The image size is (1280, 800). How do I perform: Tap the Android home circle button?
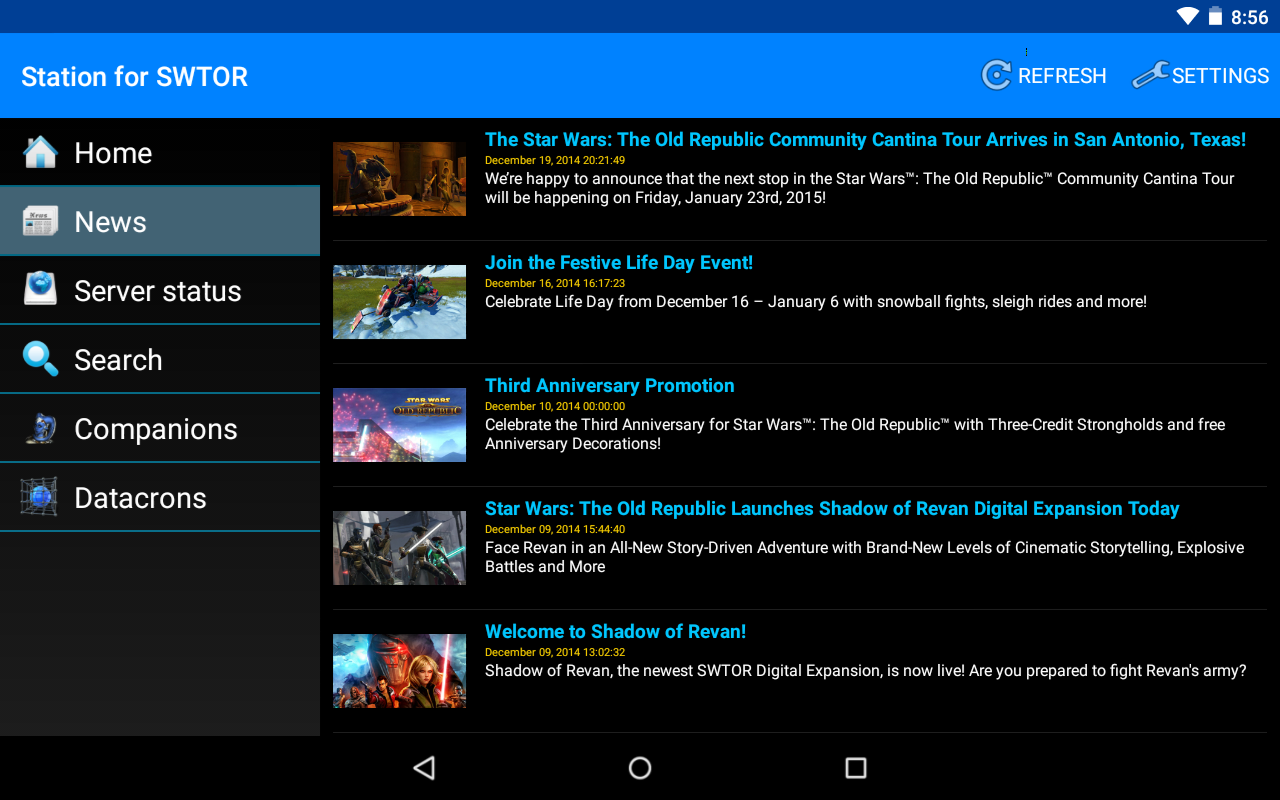point(640,767)
